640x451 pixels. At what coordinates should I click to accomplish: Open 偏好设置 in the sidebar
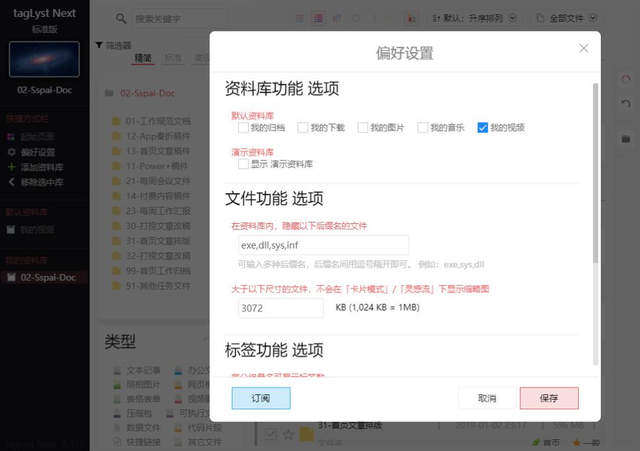38,152
